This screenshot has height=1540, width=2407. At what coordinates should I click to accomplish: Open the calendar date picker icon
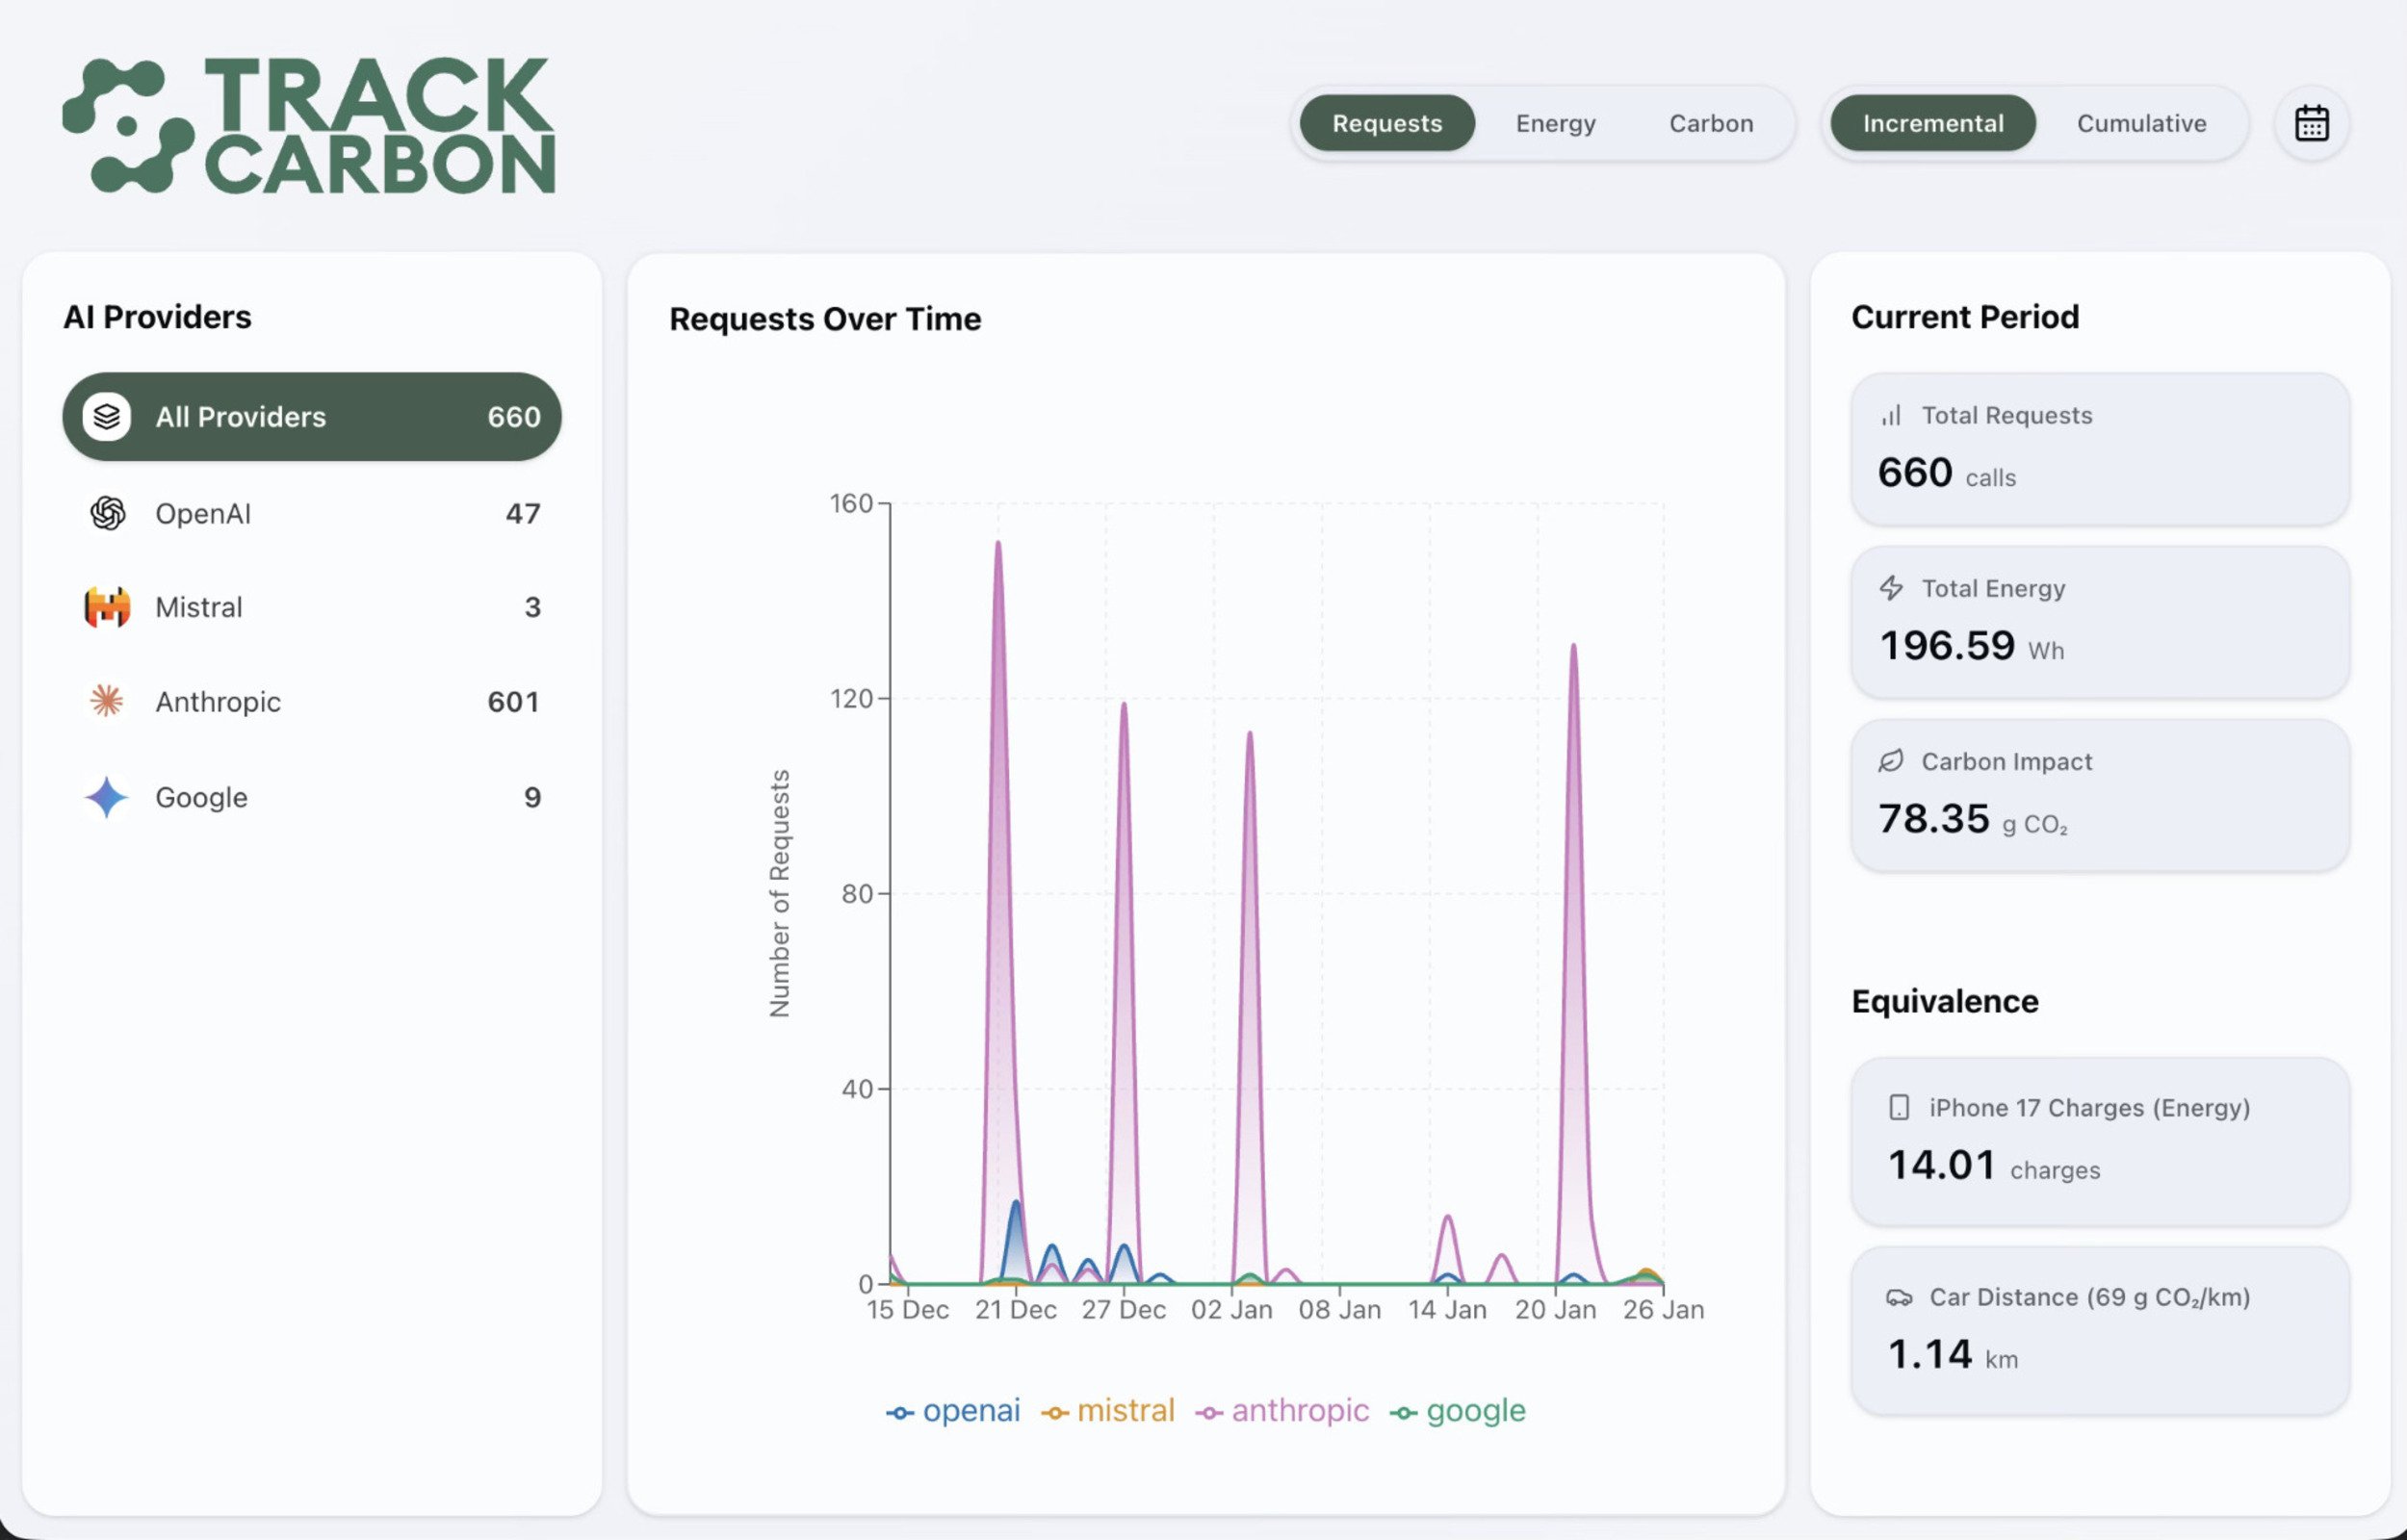click(x=2311, y=123)
